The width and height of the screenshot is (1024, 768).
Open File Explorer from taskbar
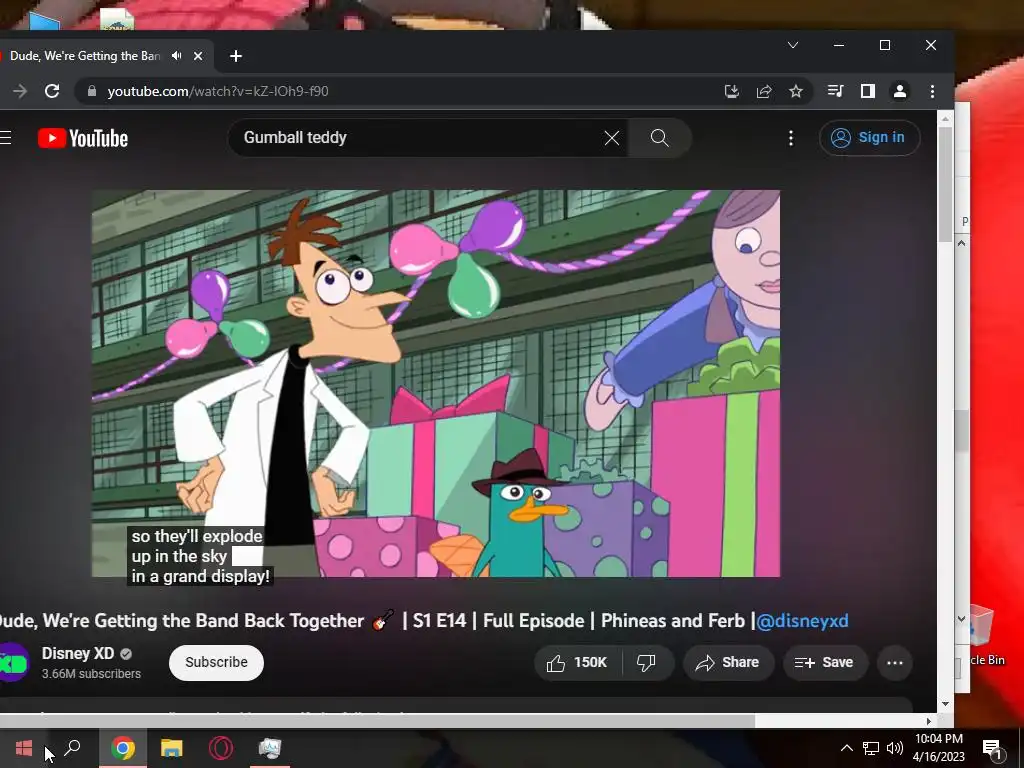(172, 748)
